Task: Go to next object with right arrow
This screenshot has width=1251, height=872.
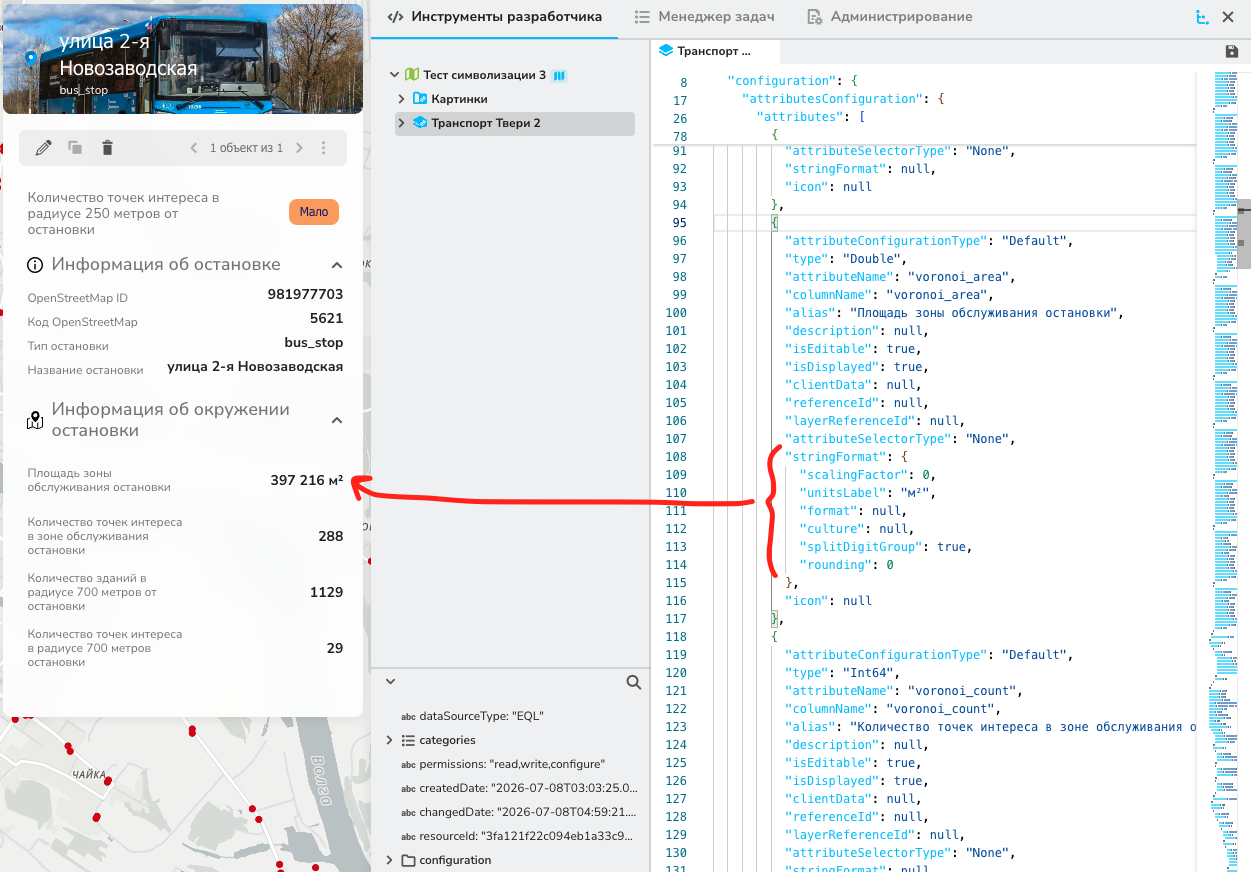Action: 299,148
